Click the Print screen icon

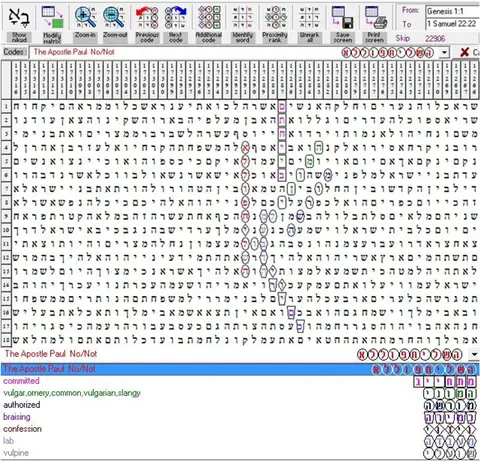point(375,17)
